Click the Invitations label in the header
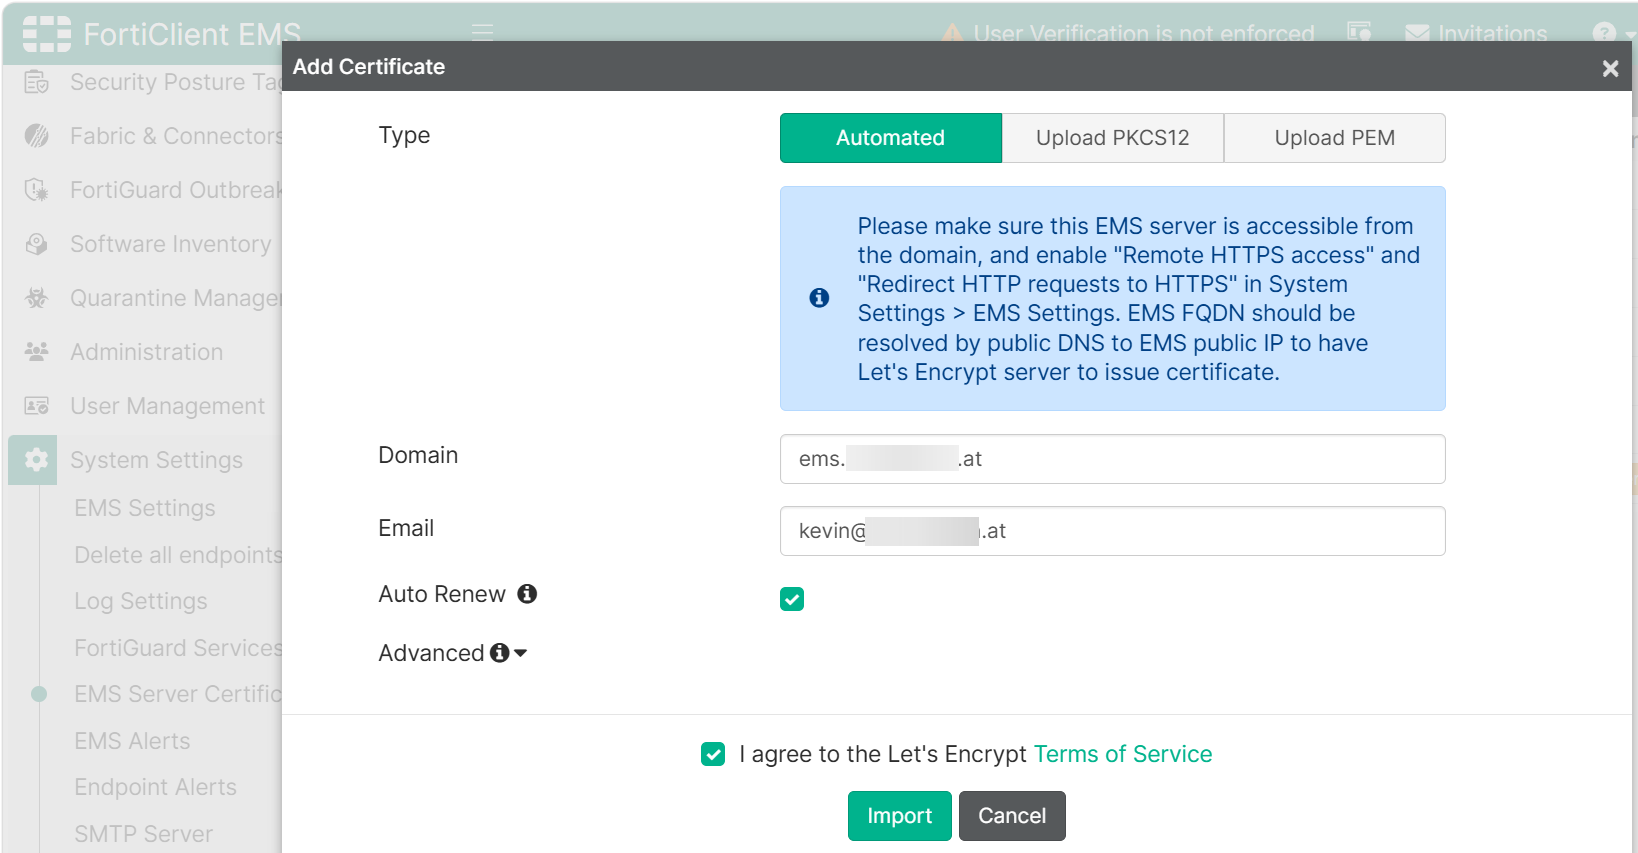Screen dimensions: 1638x853 coord(1492,34)
